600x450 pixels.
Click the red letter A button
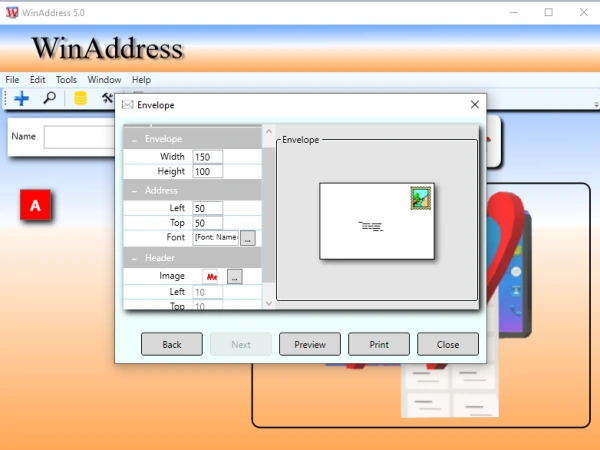[x=35, y=205]
